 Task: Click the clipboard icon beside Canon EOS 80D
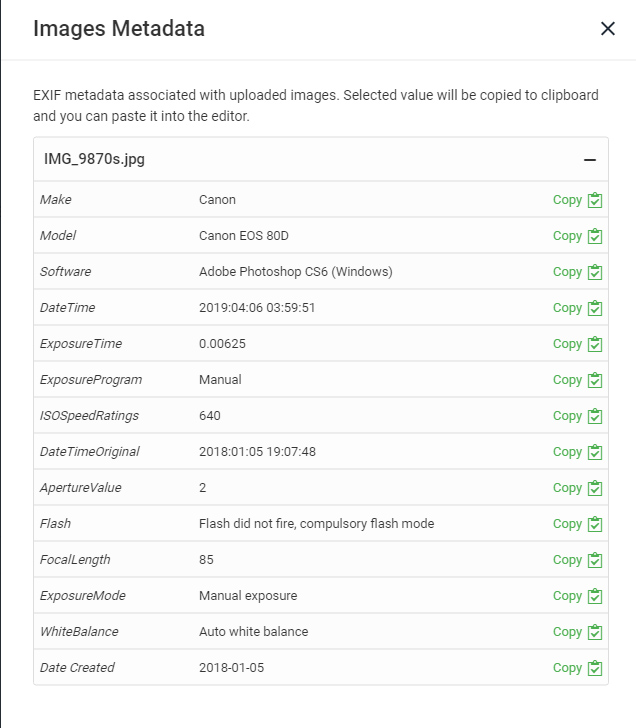pos(595,236)
